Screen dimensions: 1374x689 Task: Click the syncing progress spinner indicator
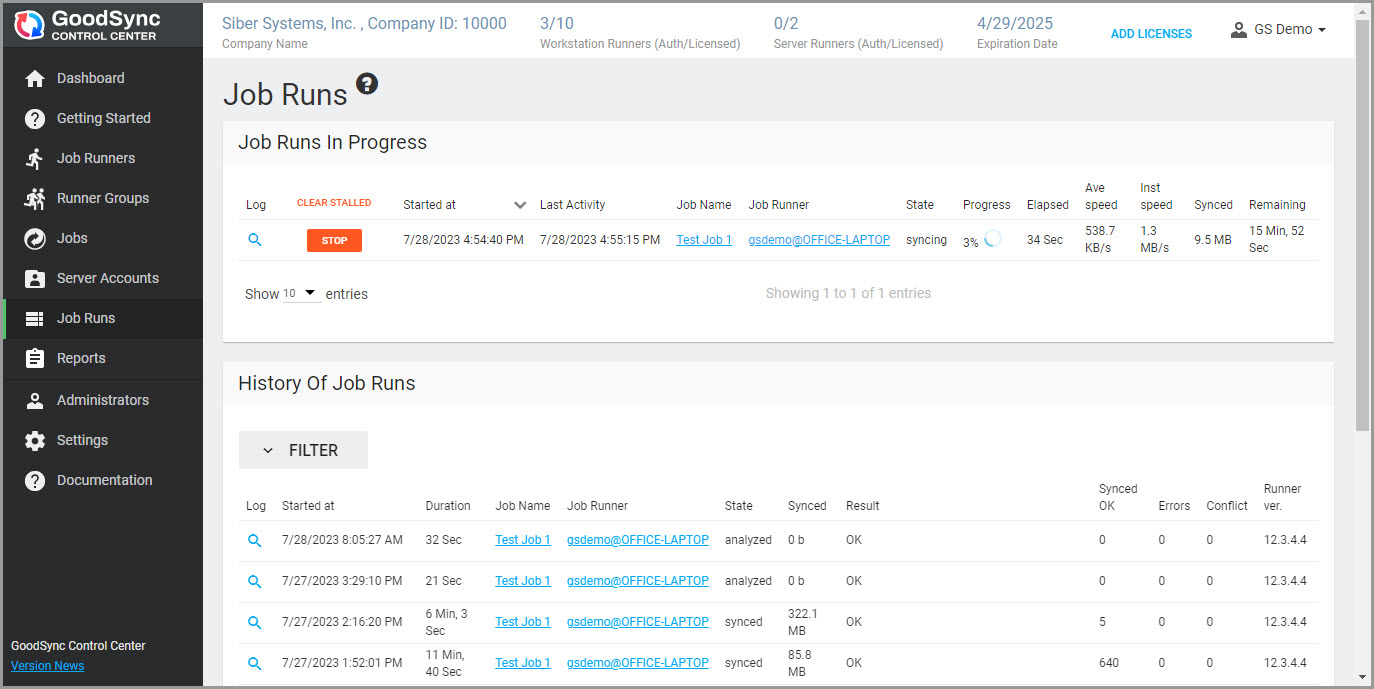pyautogui.click(x=993, y=240)
